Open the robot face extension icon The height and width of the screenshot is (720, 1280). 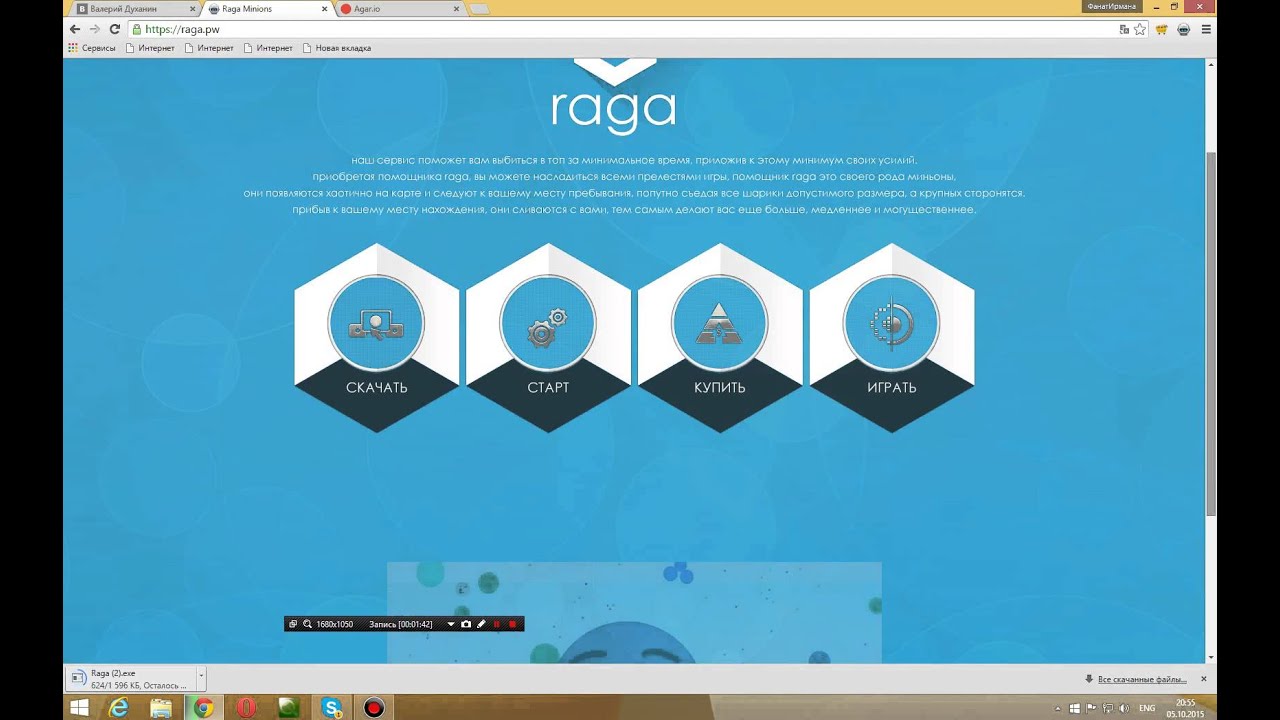click(x=1184, y=29)
